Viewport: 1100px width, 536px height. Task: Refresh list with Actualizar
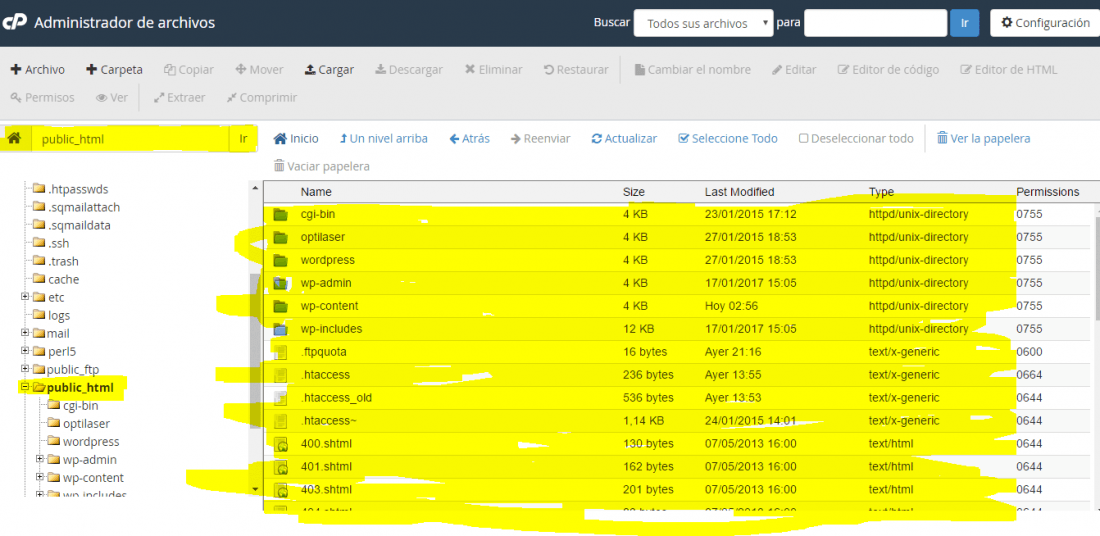click(624, 138)
